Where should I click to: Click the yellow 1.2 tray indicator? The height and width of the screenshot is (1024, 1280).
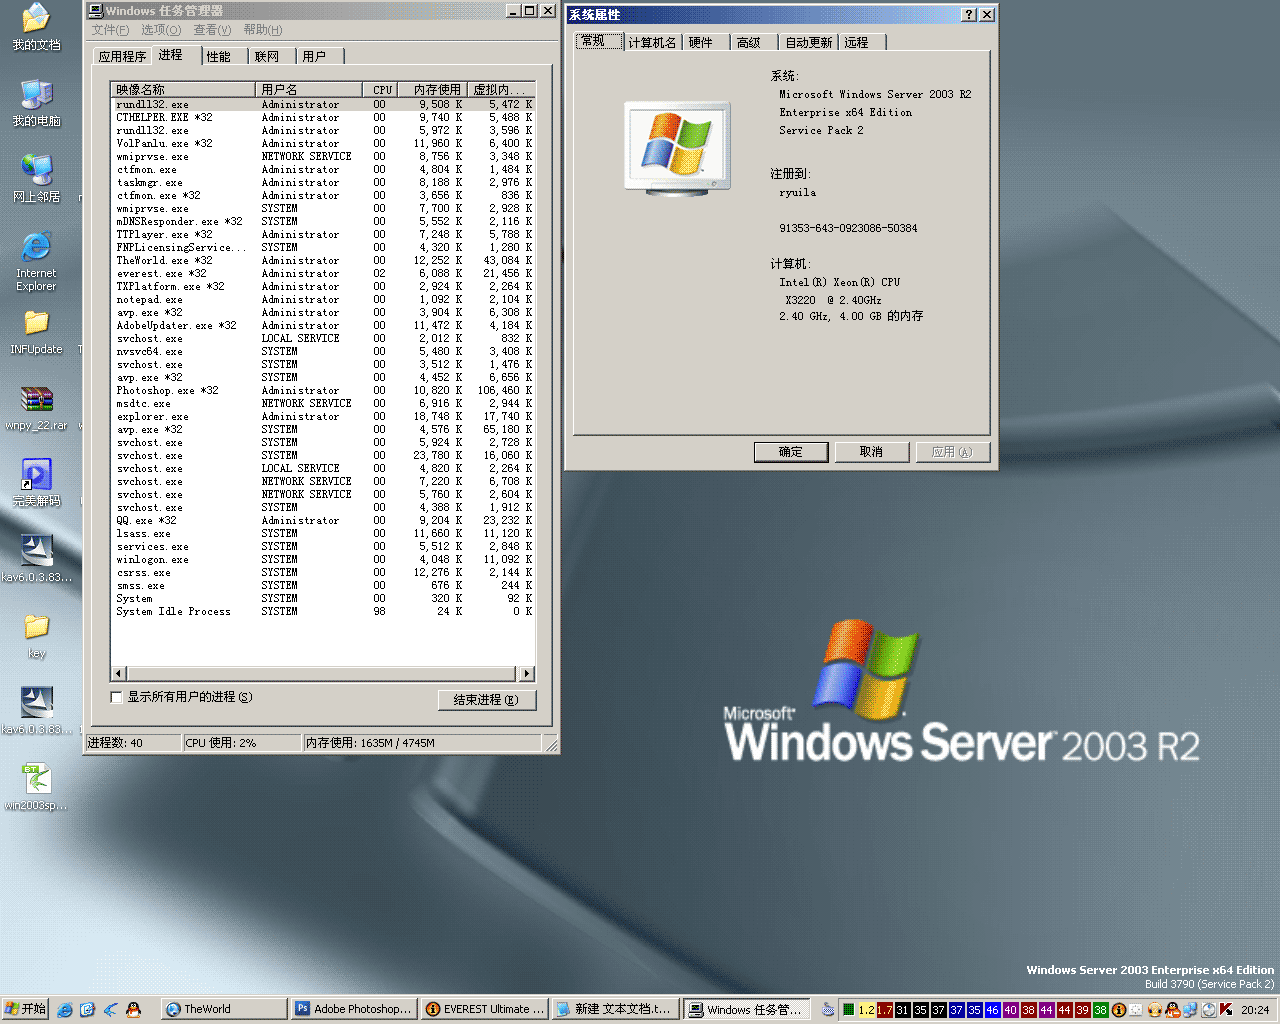click(x=867, y=1010)
